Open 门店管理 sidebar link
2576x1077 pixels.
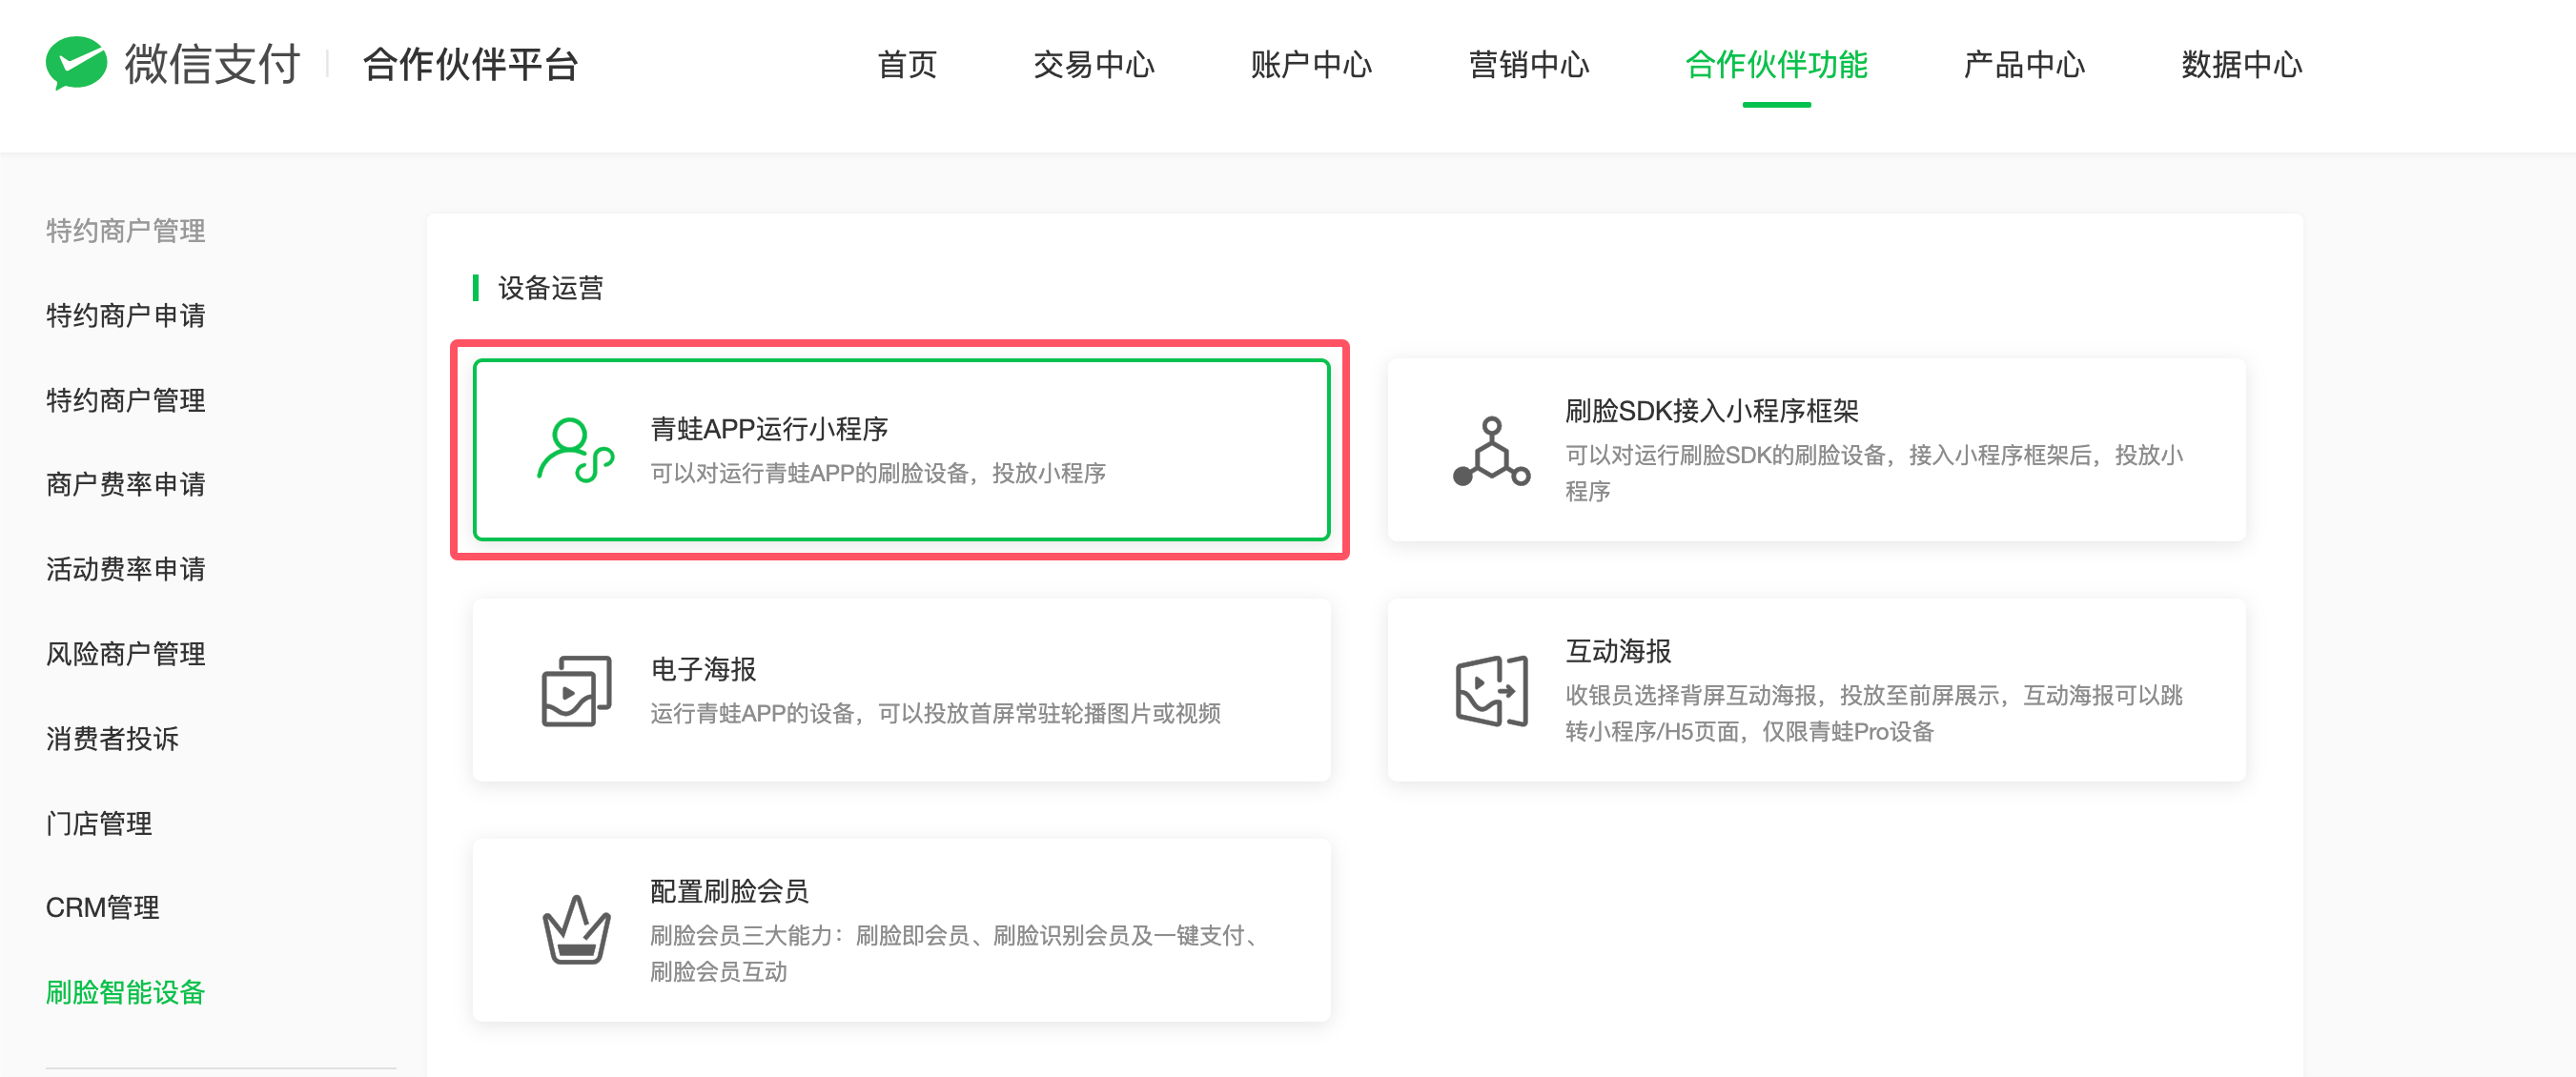coord(99,824)
